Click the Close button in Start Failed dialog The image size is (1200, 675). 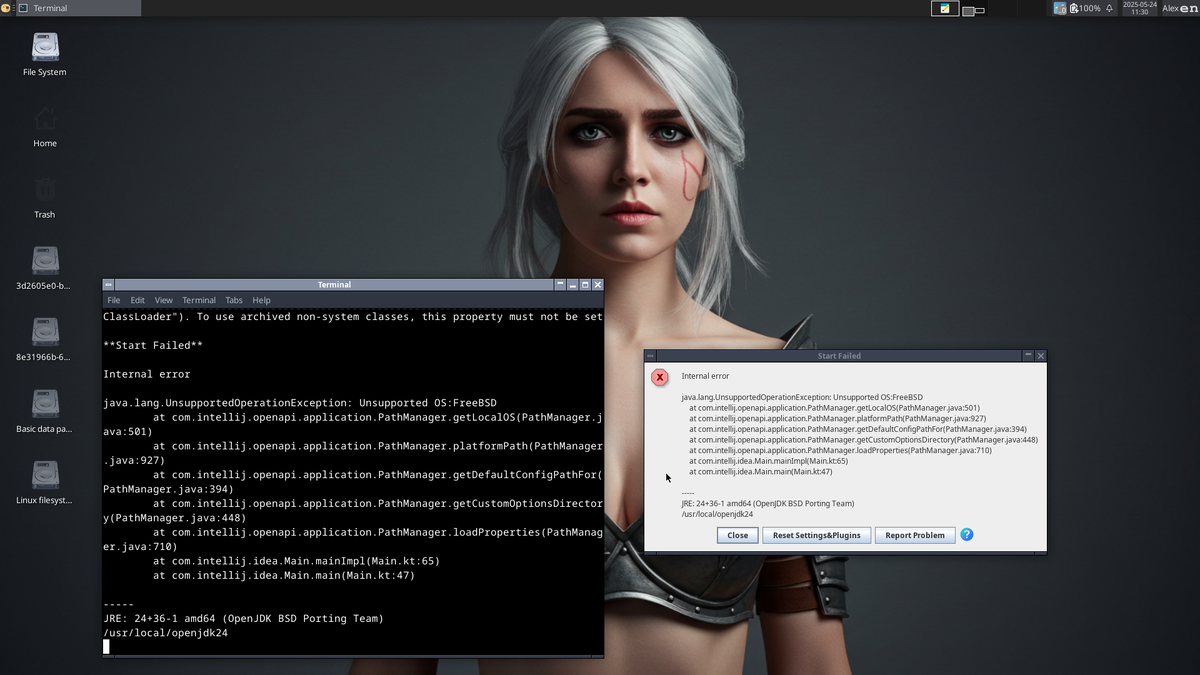click(x=738, y=535)
